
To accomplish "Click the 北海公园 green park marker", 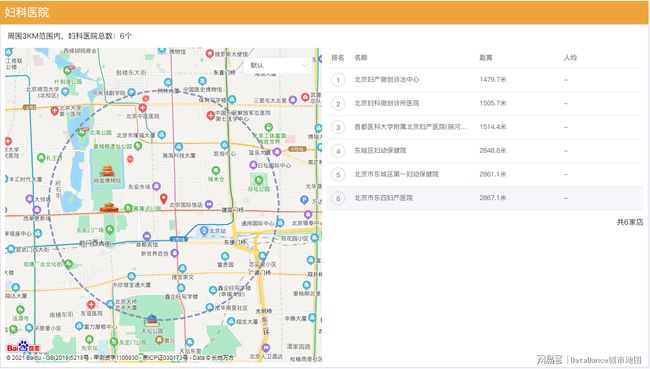I will pos(82,133).
